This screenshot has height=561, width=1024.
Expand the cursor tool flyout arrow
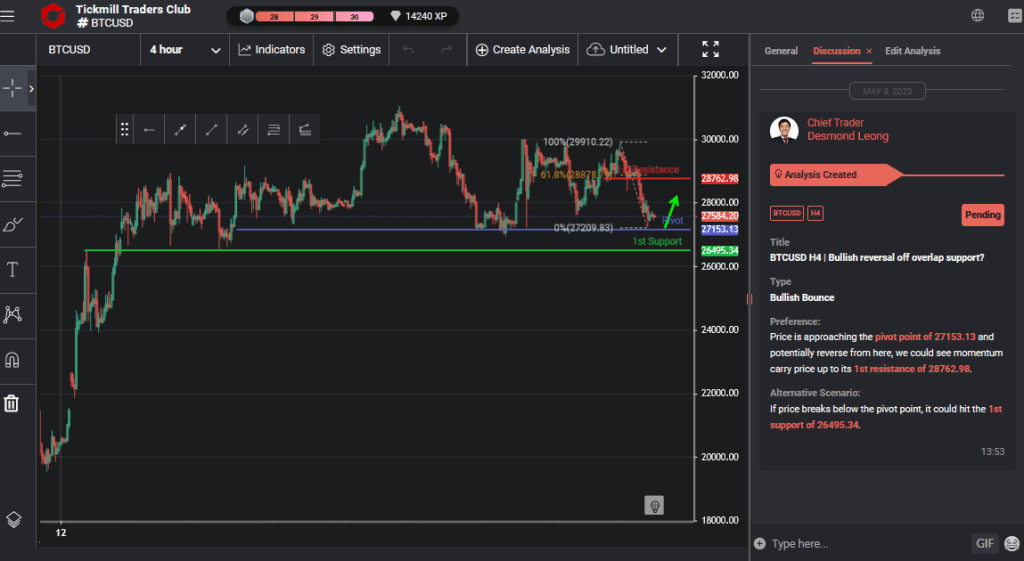(x=31, y=88)
